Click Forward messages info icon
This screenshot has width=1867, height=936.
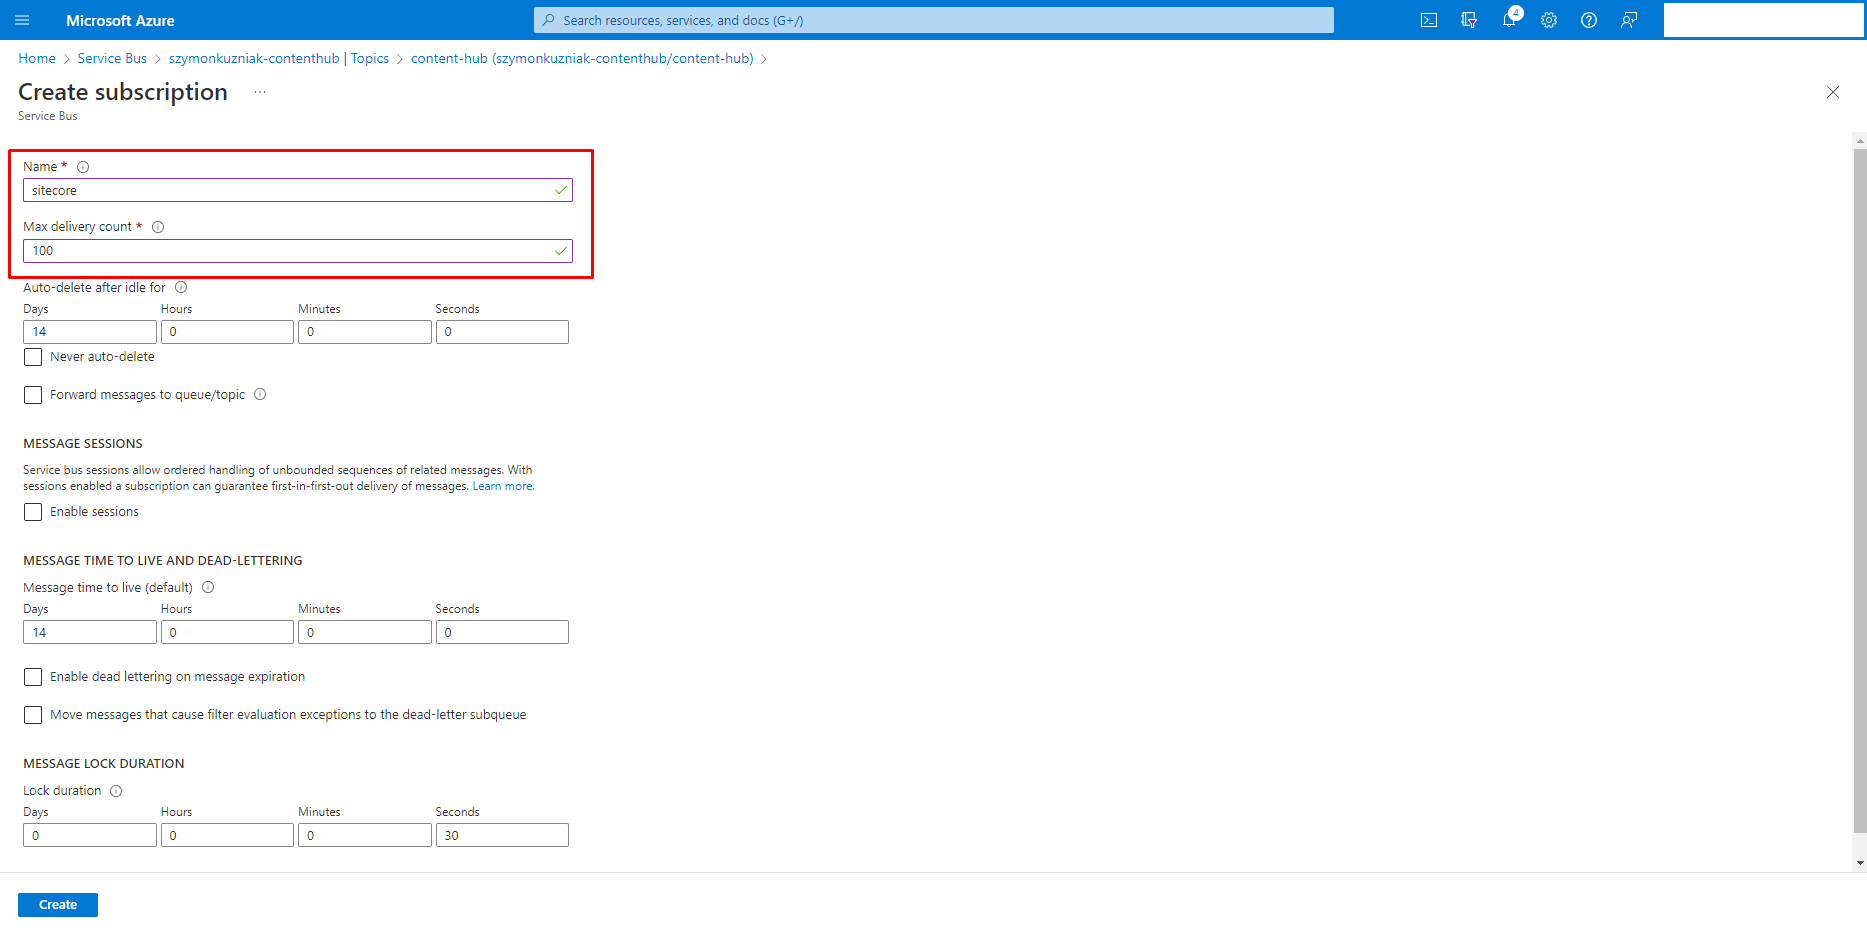[x=260, y=394]
